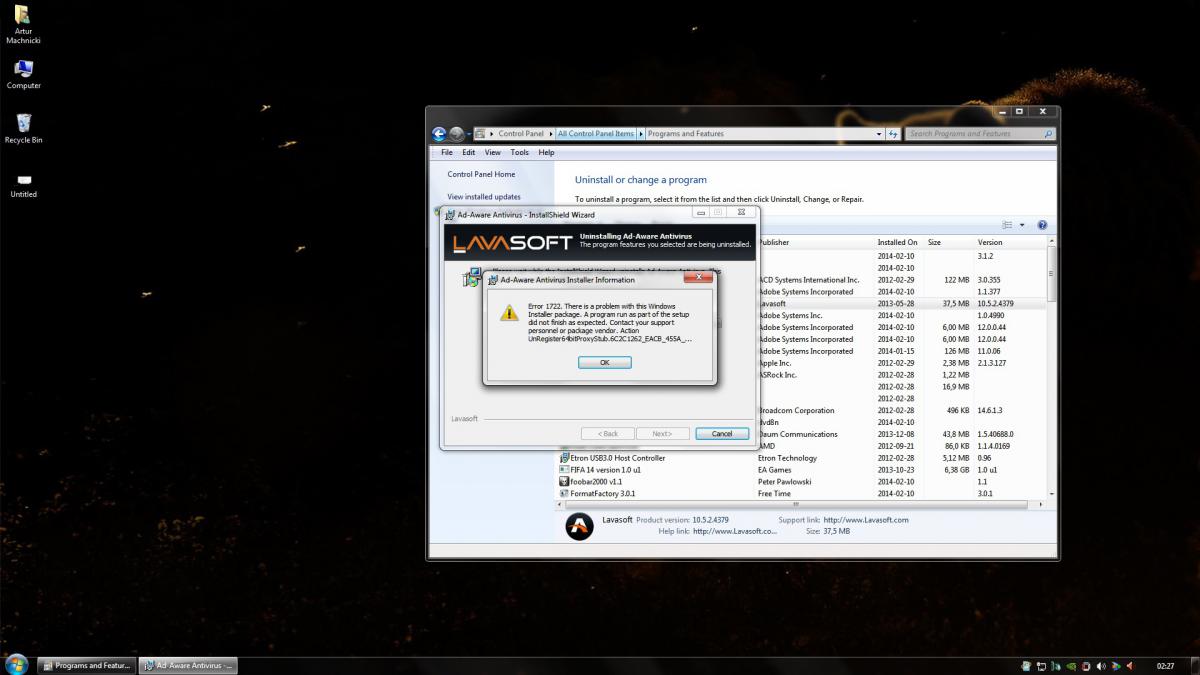Image resolution: width=1200 pixels, height=675 pixels.
Task: Click the installer icon in the error dialog title bar
Action: tap(493, 280)
